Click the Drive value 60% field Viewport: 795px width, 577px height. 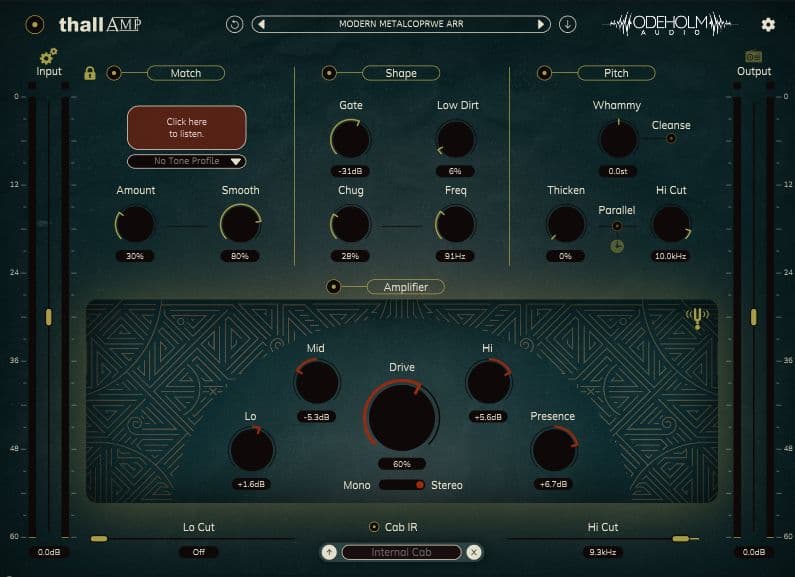pyautogui.click(x=402, y=464)
